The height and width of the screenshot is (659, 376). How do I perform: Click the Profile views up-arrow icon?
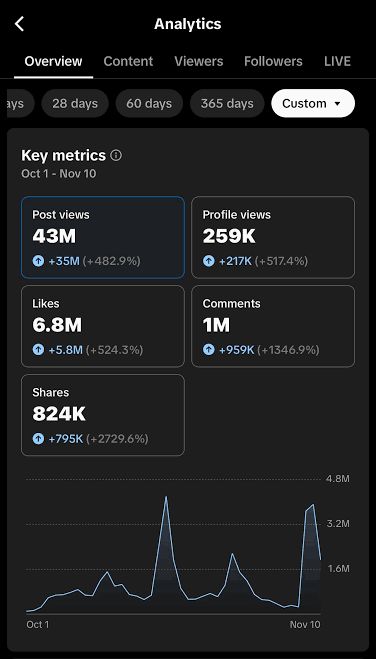(x=209, y=261)
